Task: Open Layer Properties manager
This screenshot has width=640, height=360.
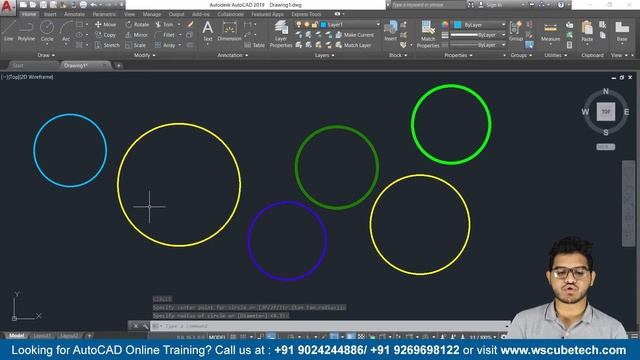Action: (x=281, y=34)
